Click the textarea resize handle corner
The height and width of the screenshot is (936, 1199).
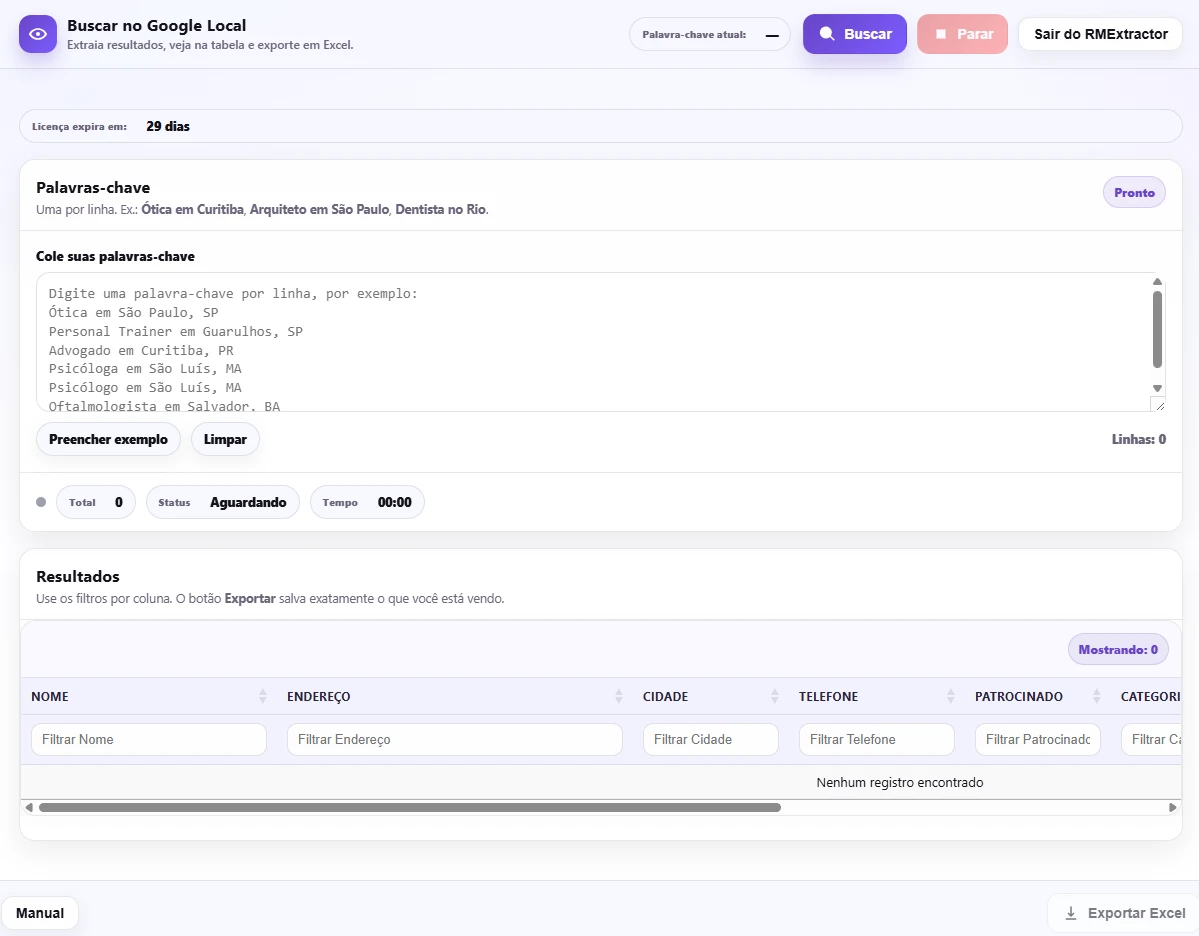pos(1158,404)
